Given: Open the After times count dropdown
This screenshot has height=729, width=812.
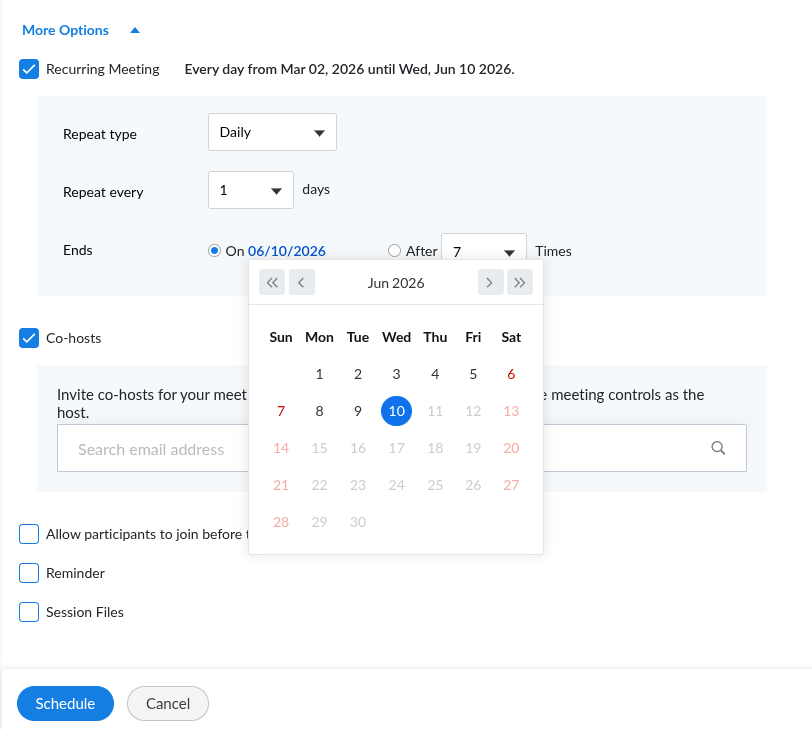Looking at the screenshot, I should tap(483, 252).
